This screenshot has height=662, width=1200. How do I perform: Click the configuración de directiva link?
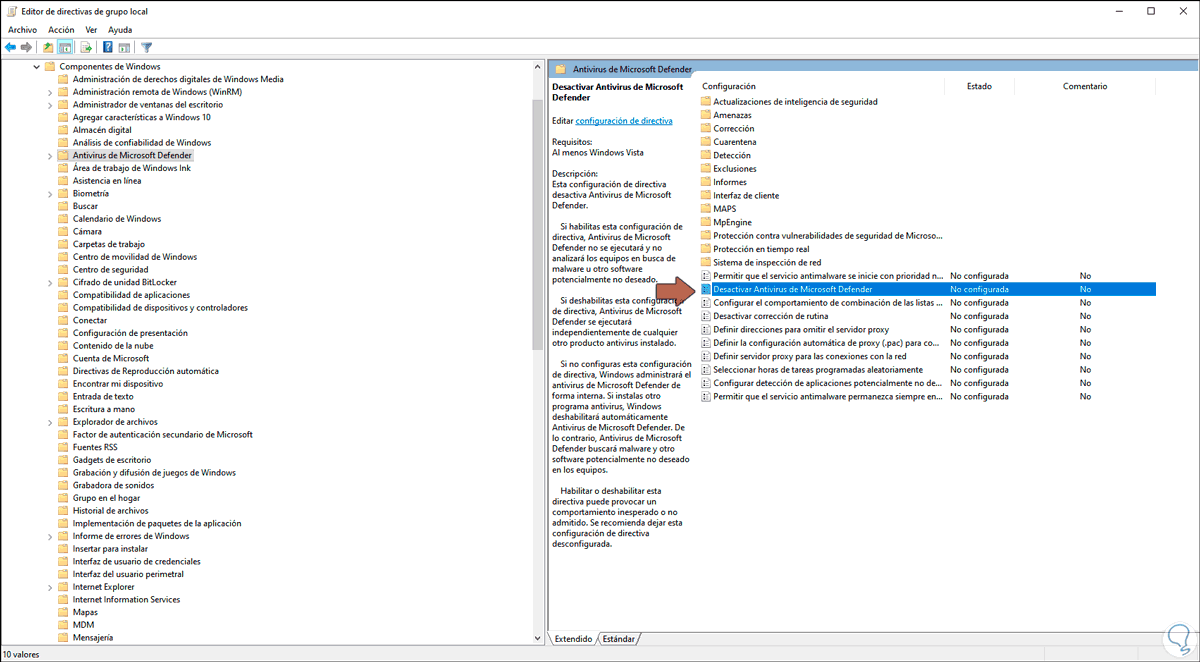click(624, 120)
